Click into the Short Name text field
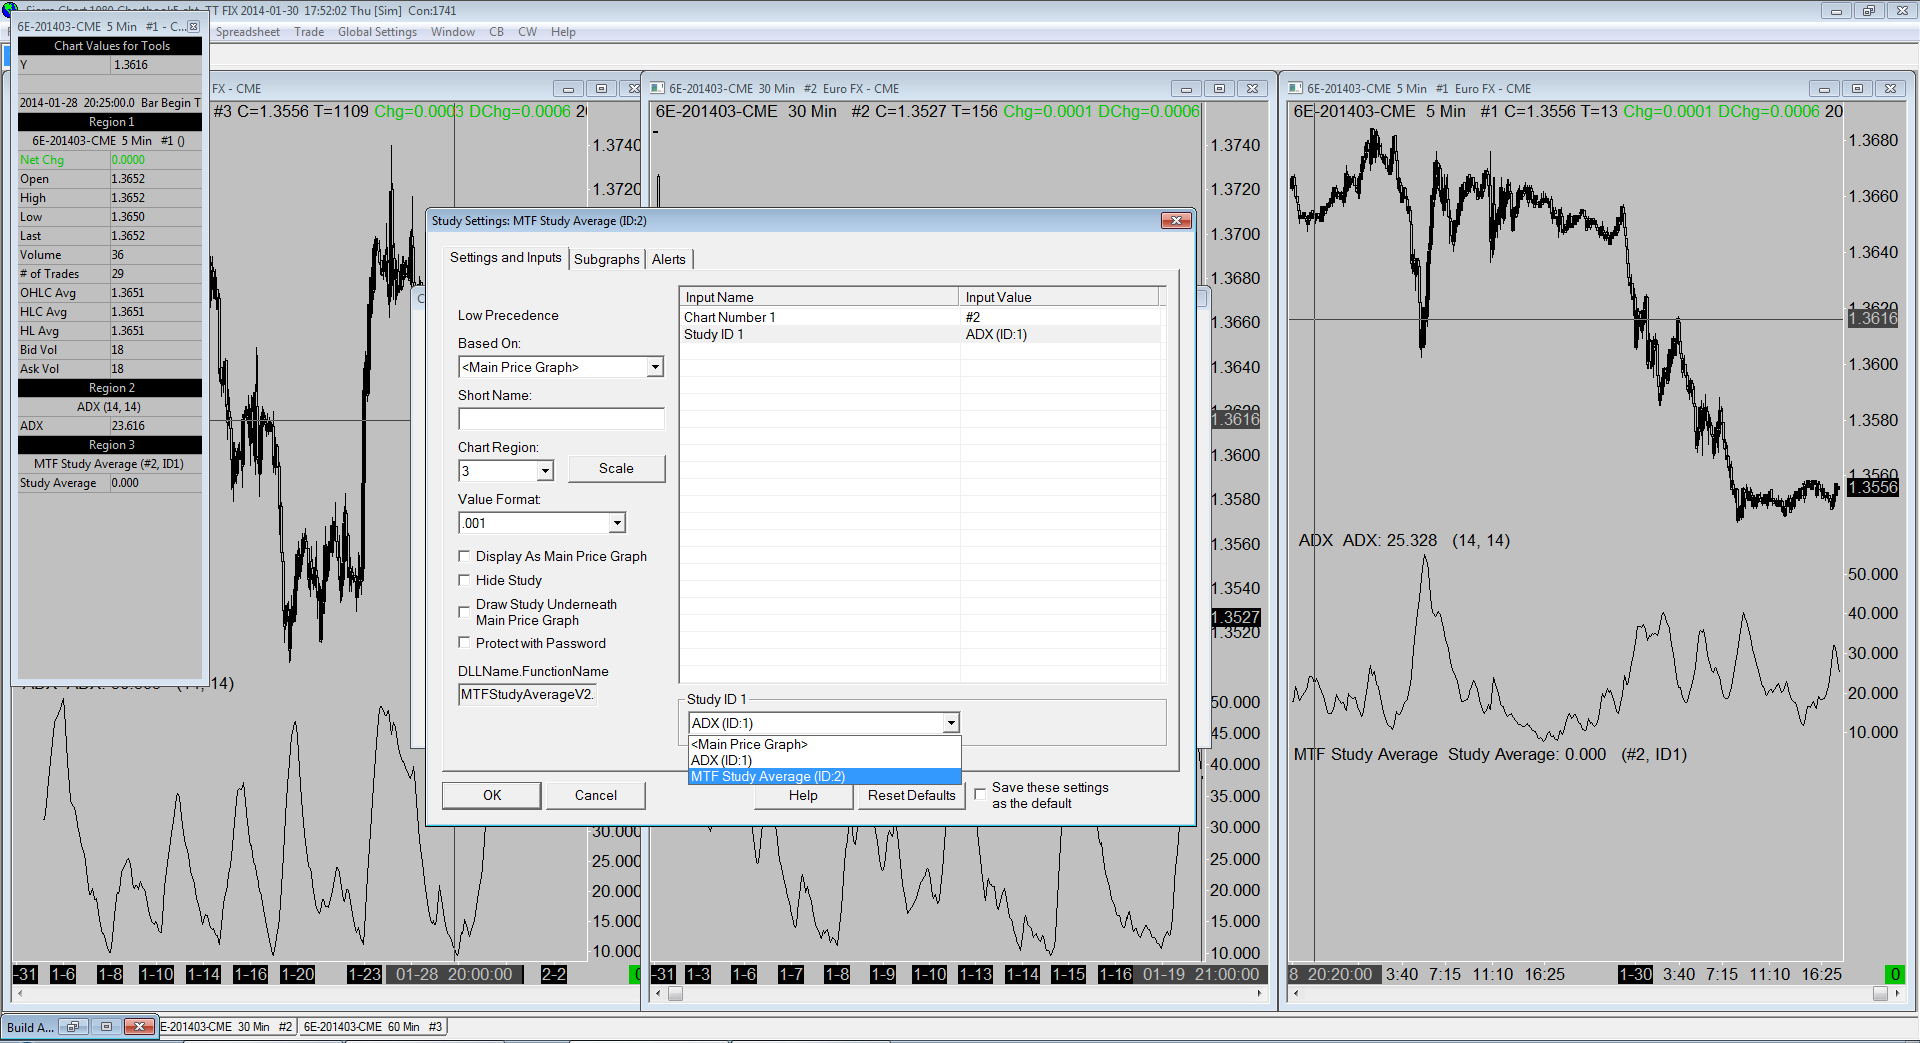The image size is (1920, 1043). pyautogui.click(x=561, y=419)
